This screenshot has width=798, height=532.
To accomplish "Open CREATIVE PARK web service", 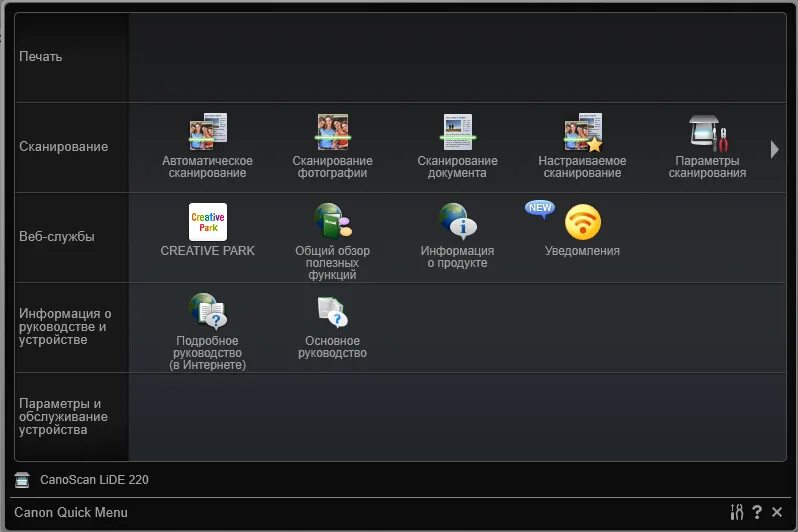I will click(x=208, y=229).
